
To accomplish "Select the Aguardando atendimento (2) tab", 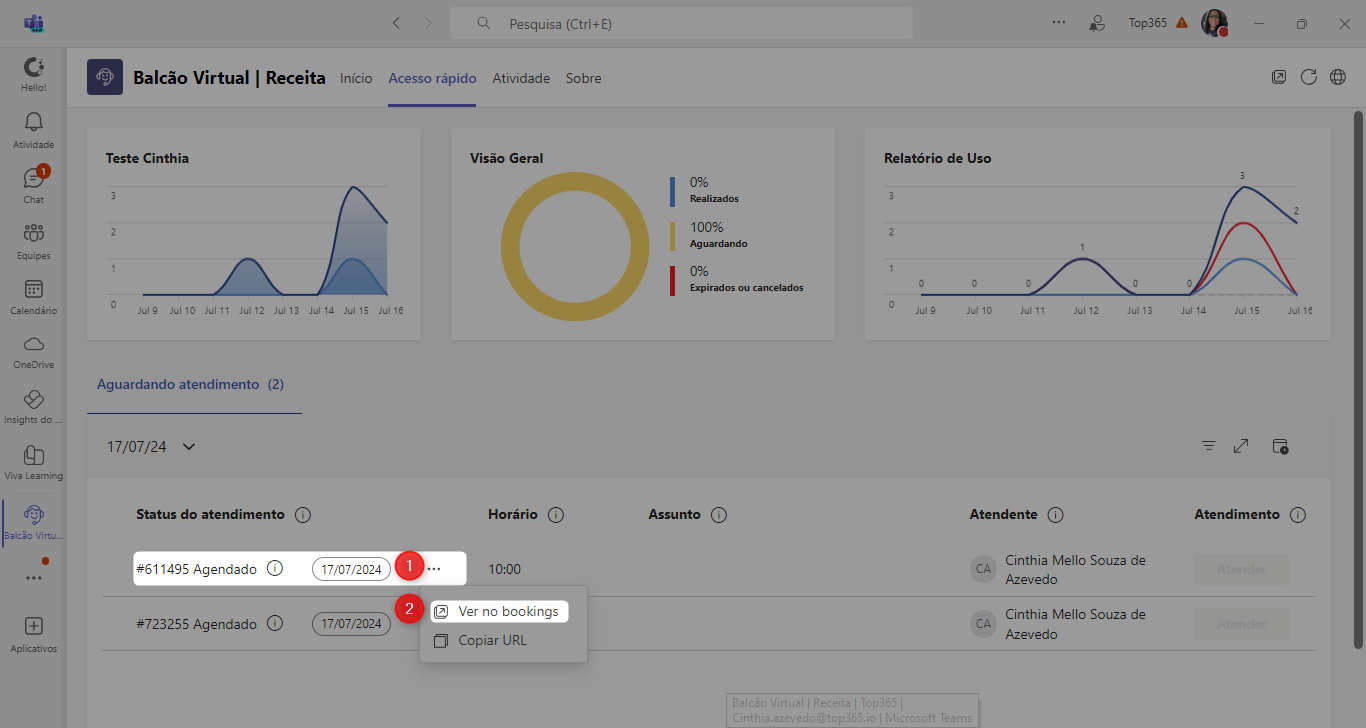I will (x=191, y=384).
